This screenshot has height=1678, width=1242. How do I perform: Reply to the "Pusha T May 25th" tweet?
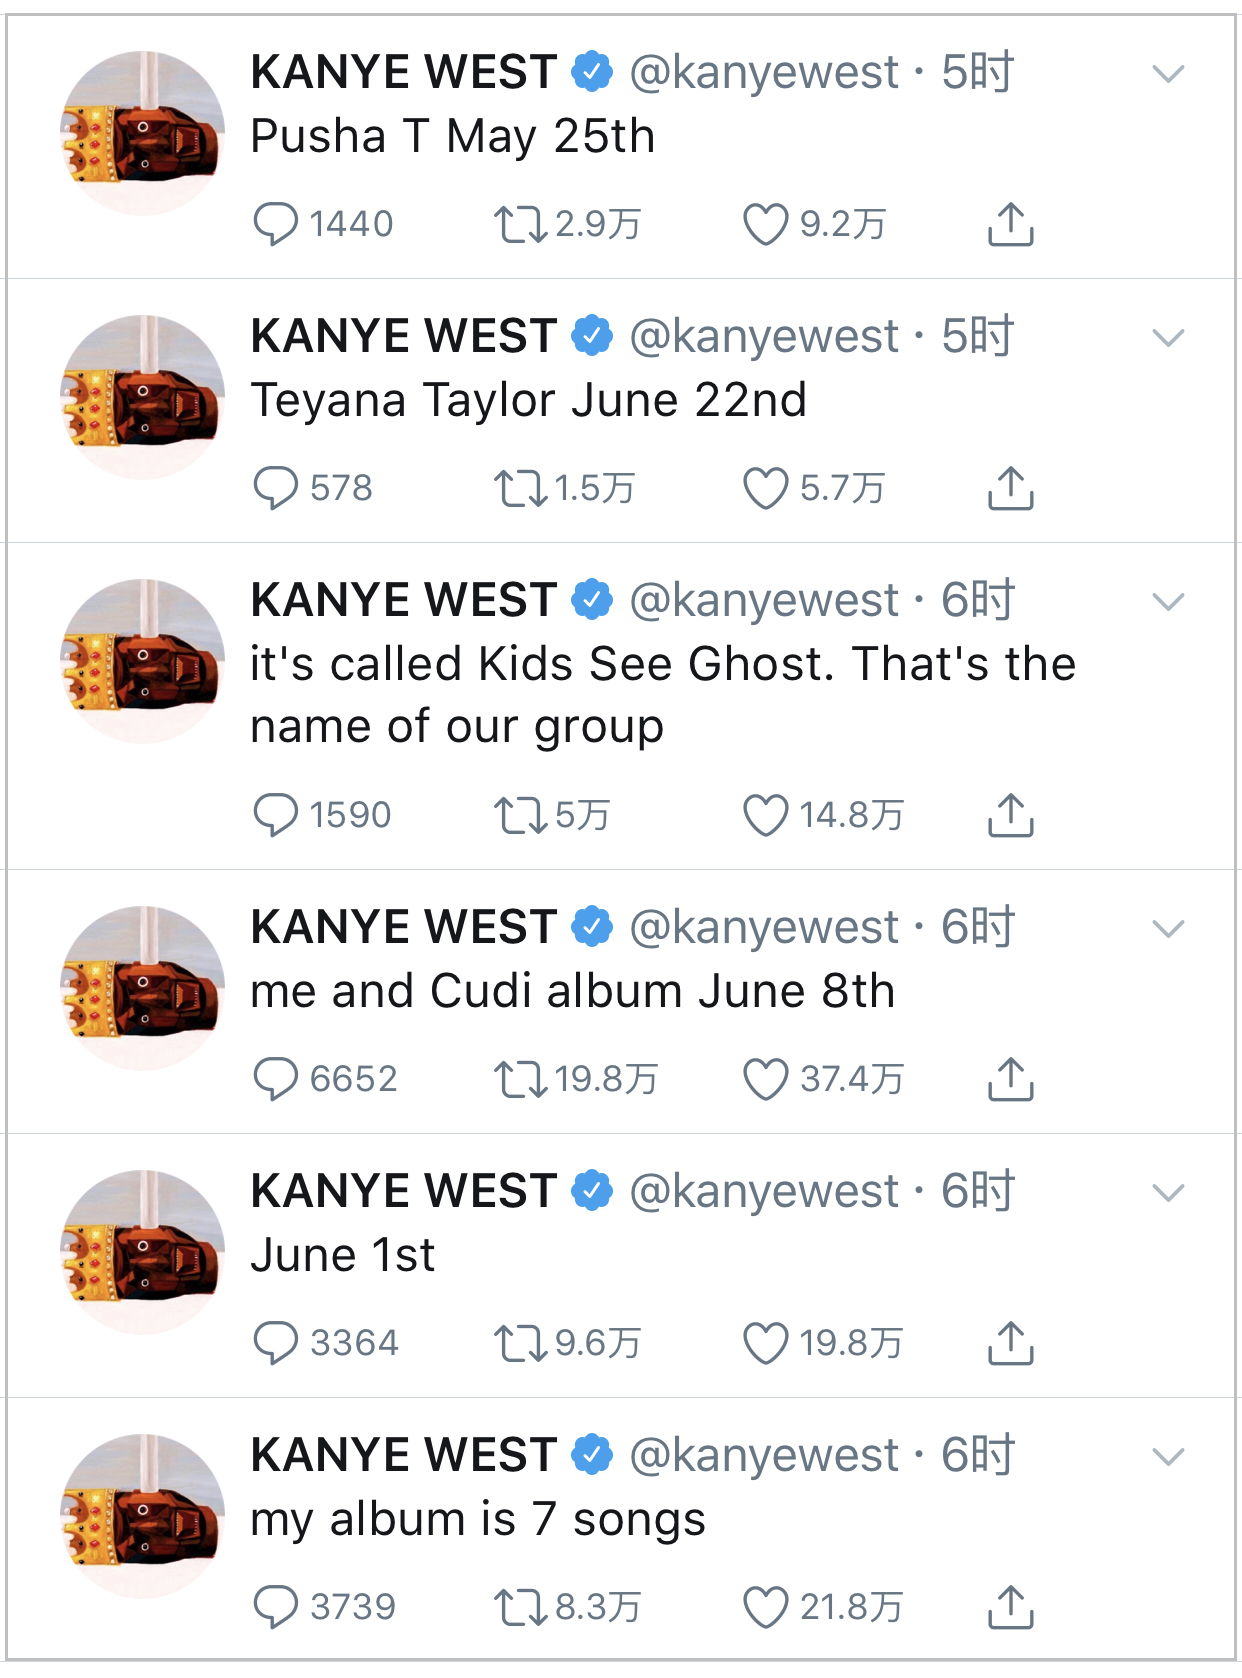click(275, 224)
